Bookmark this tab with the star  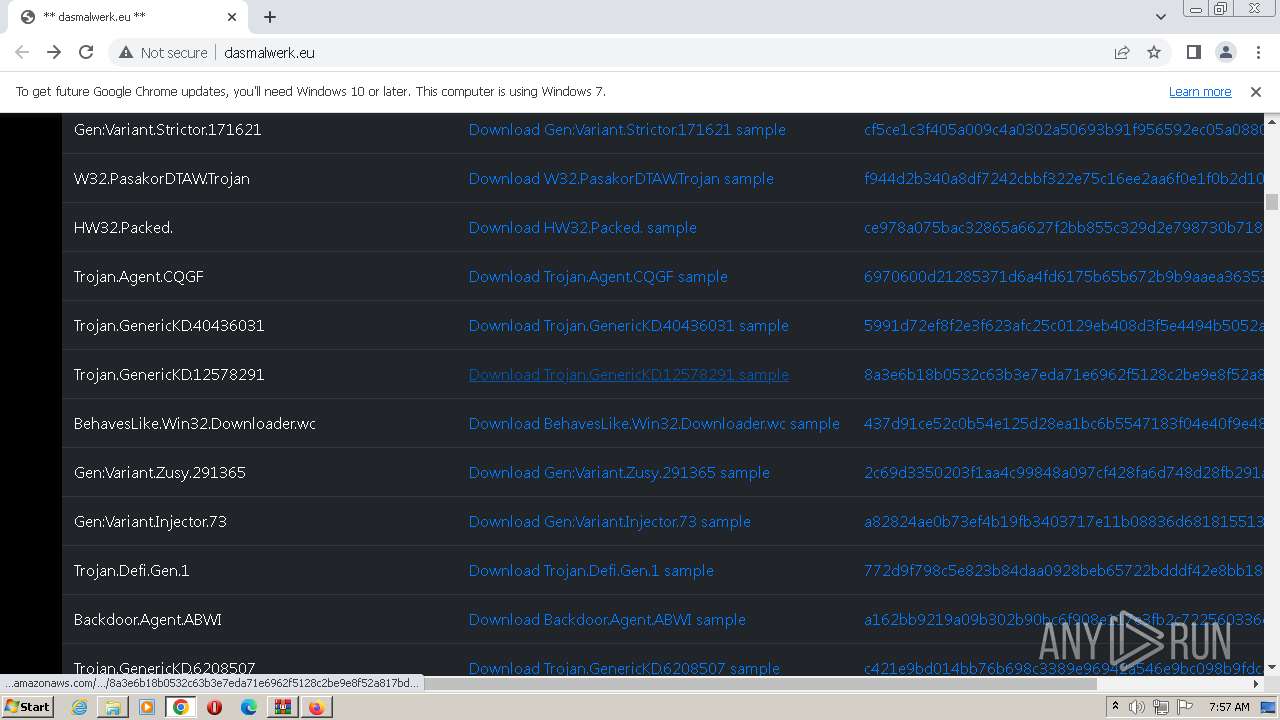tap(1154, 52)
